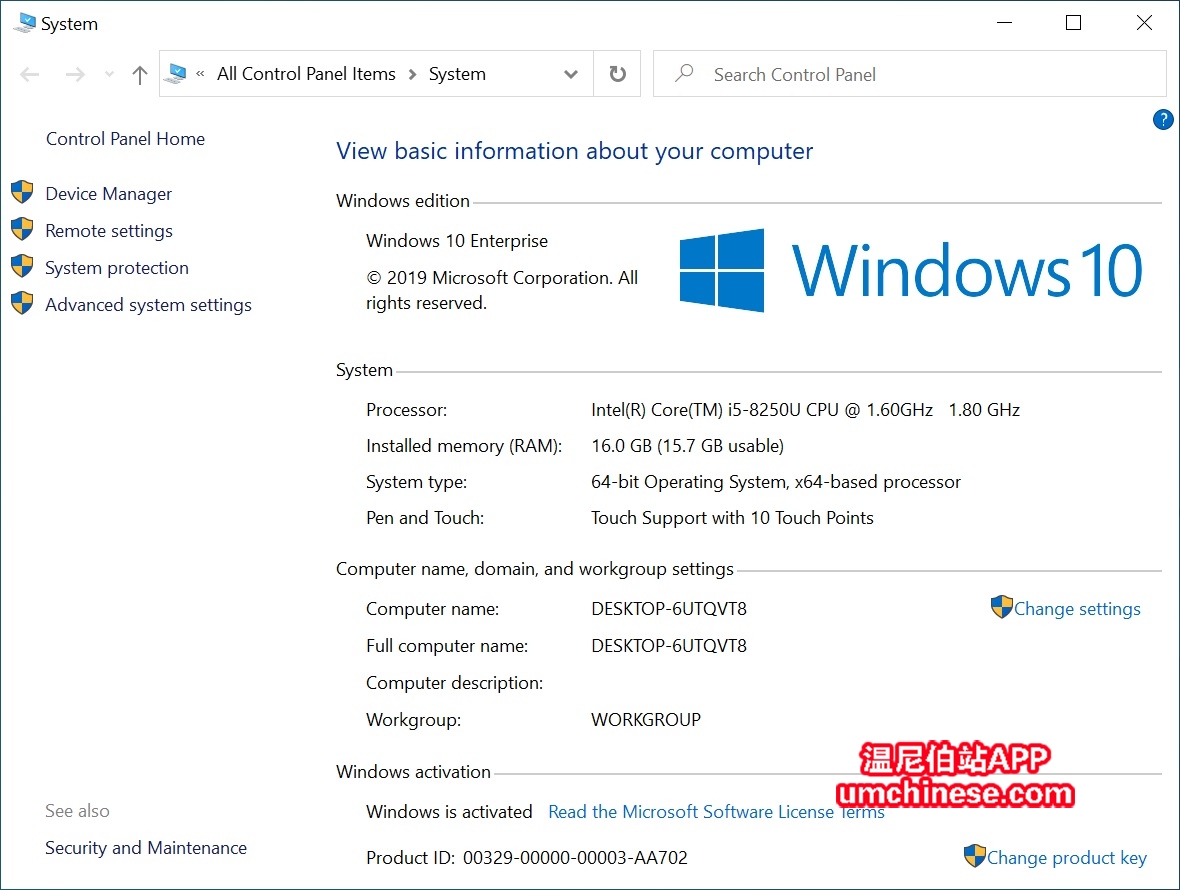Click the Windows is activated text
Image resolution: width=1180 pixels, height=890 pixels.
(449, 812)
